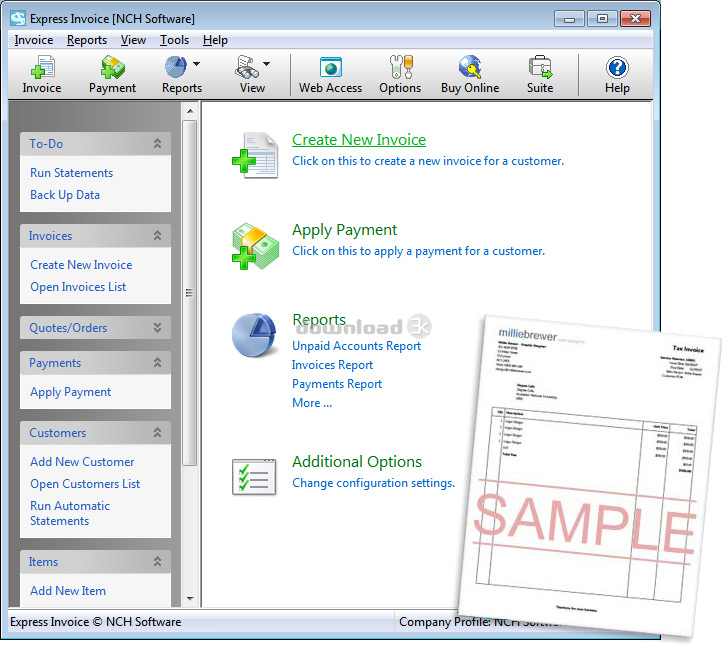Click the large Apply Payment cash icon
The height and width of the screenshot is (653, 728).
pos(255,246)
